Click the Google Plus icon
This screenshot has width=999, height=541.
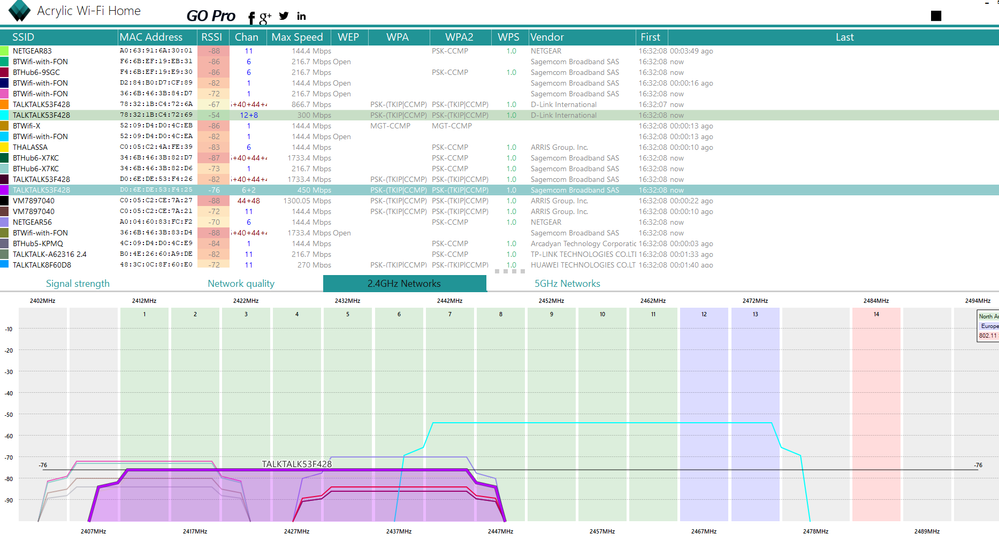click(265, 18)
